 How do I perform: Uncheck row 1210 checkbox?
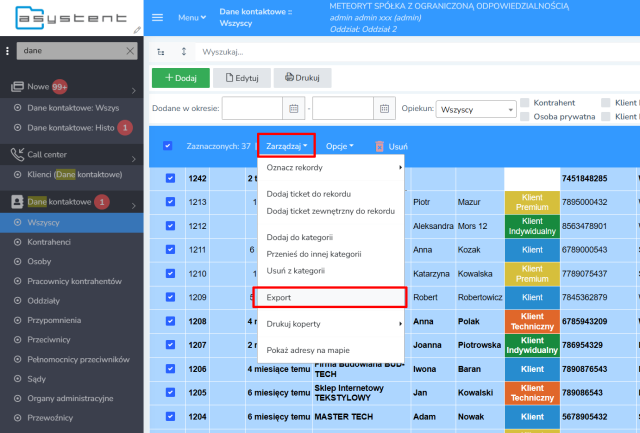click(x=170, y=273)
